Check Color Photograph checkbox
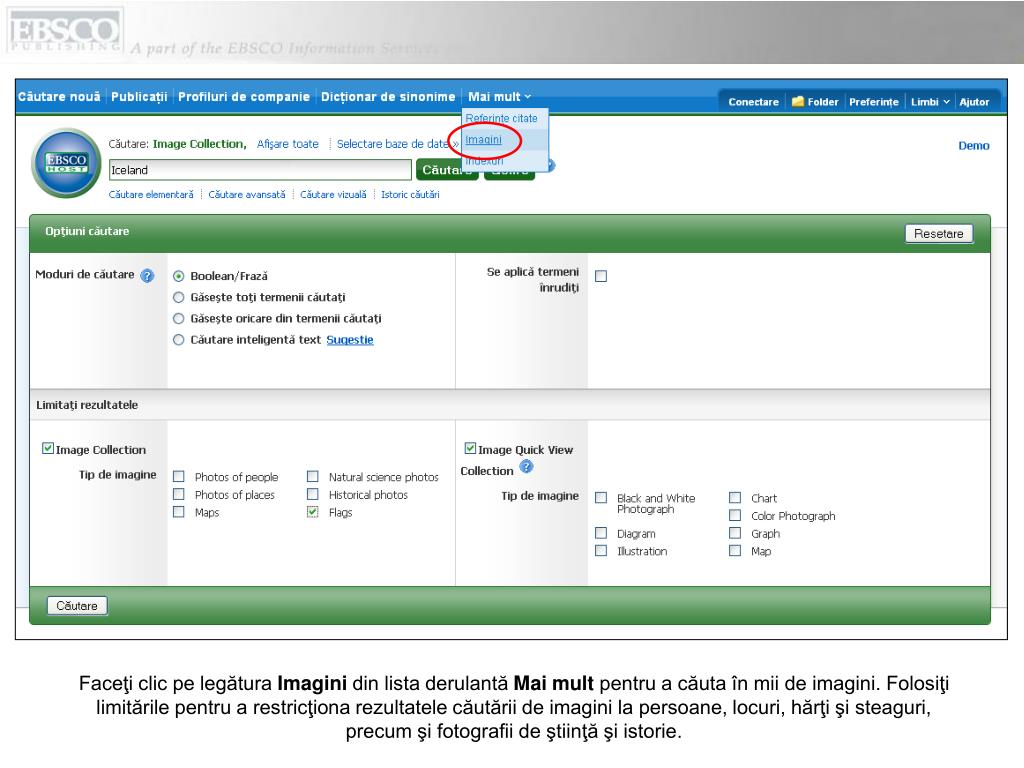The image size is (1024, 768). coord(735,515)
